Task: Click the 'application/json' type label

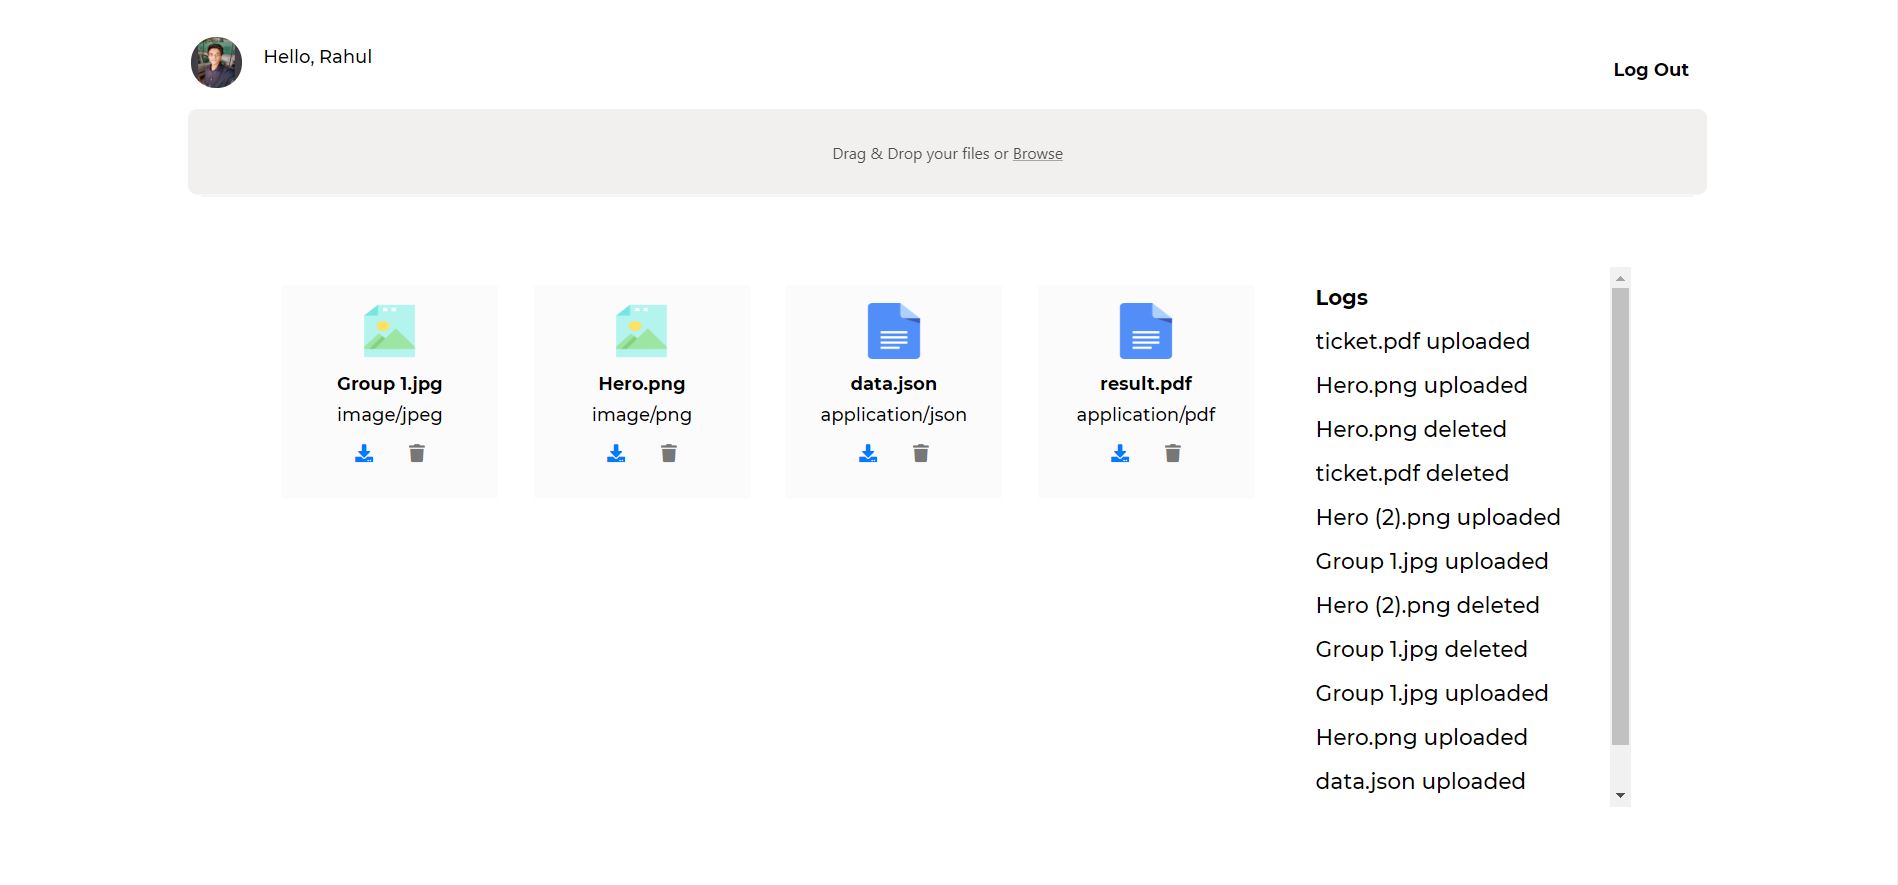Action: [x=894, y=415]
